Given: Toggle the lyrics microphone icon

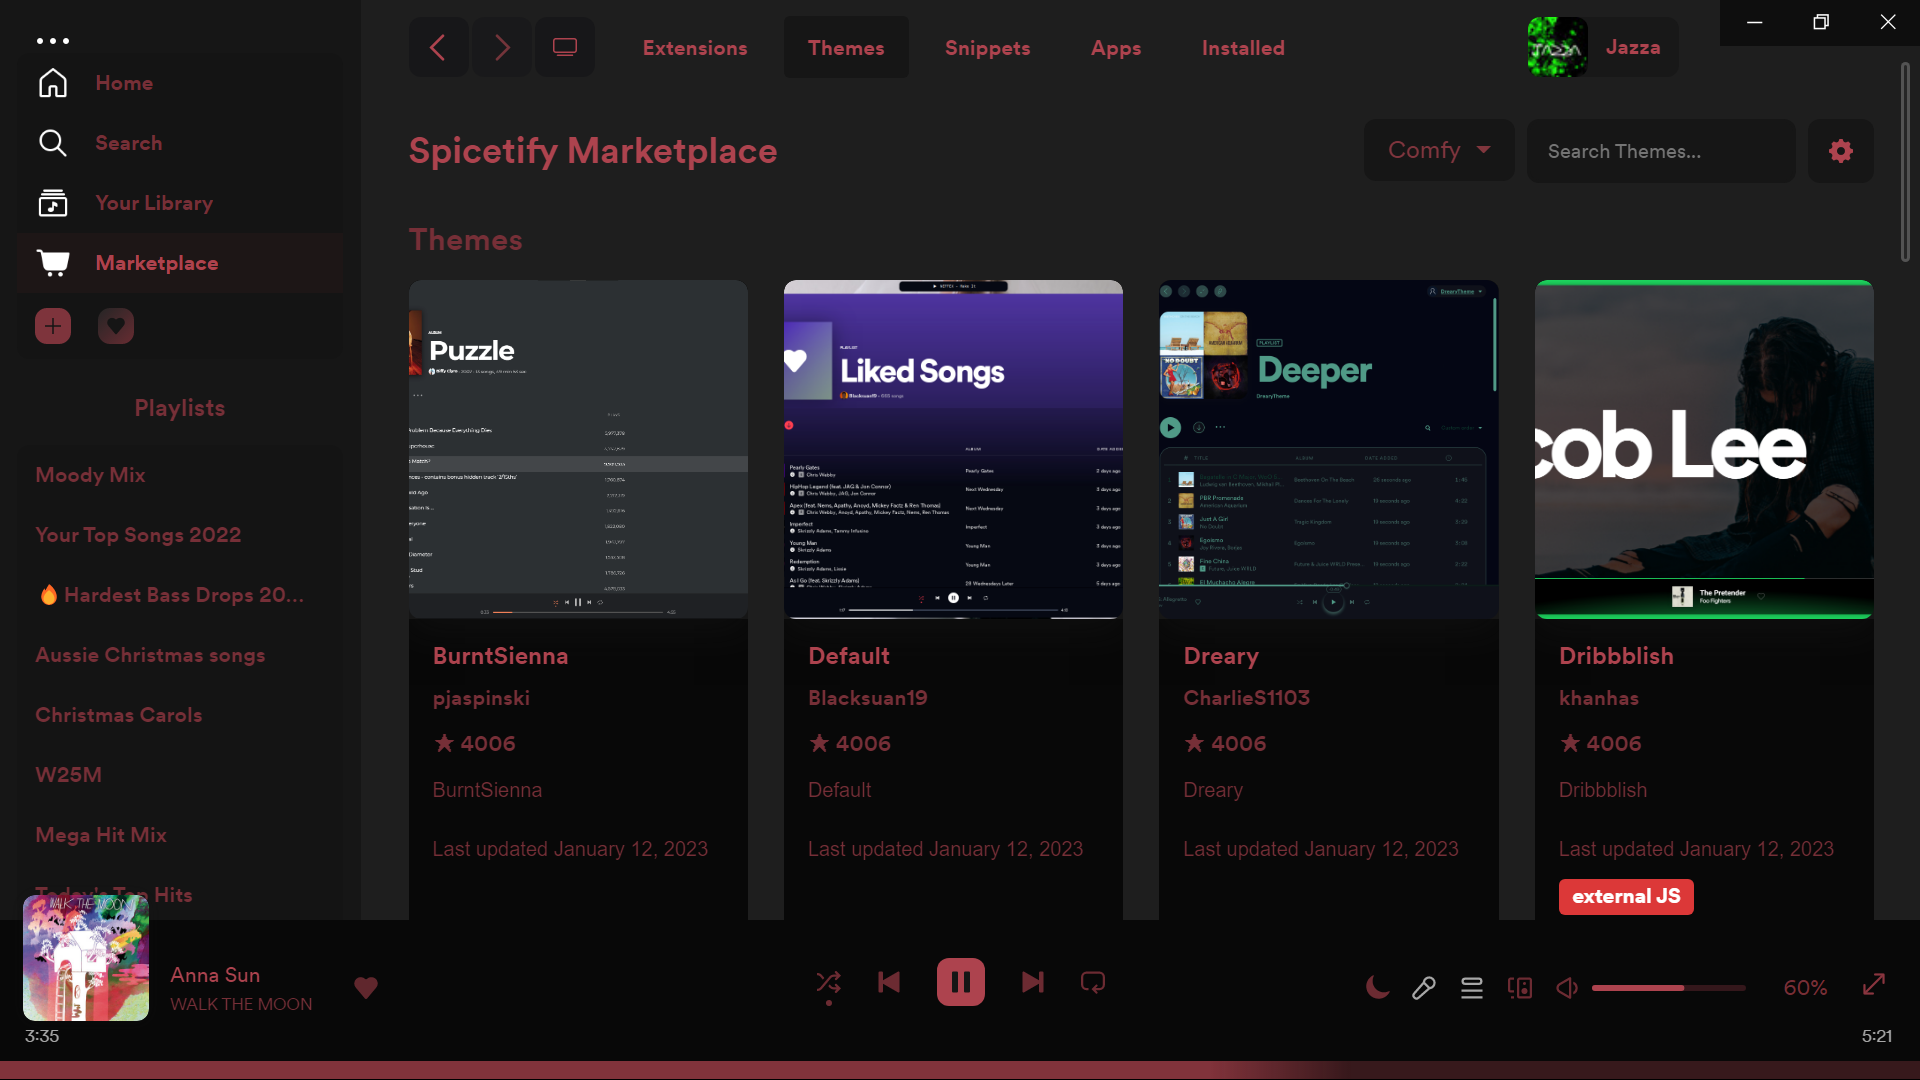Looking at the screenshot, I should click(1423, 987).
